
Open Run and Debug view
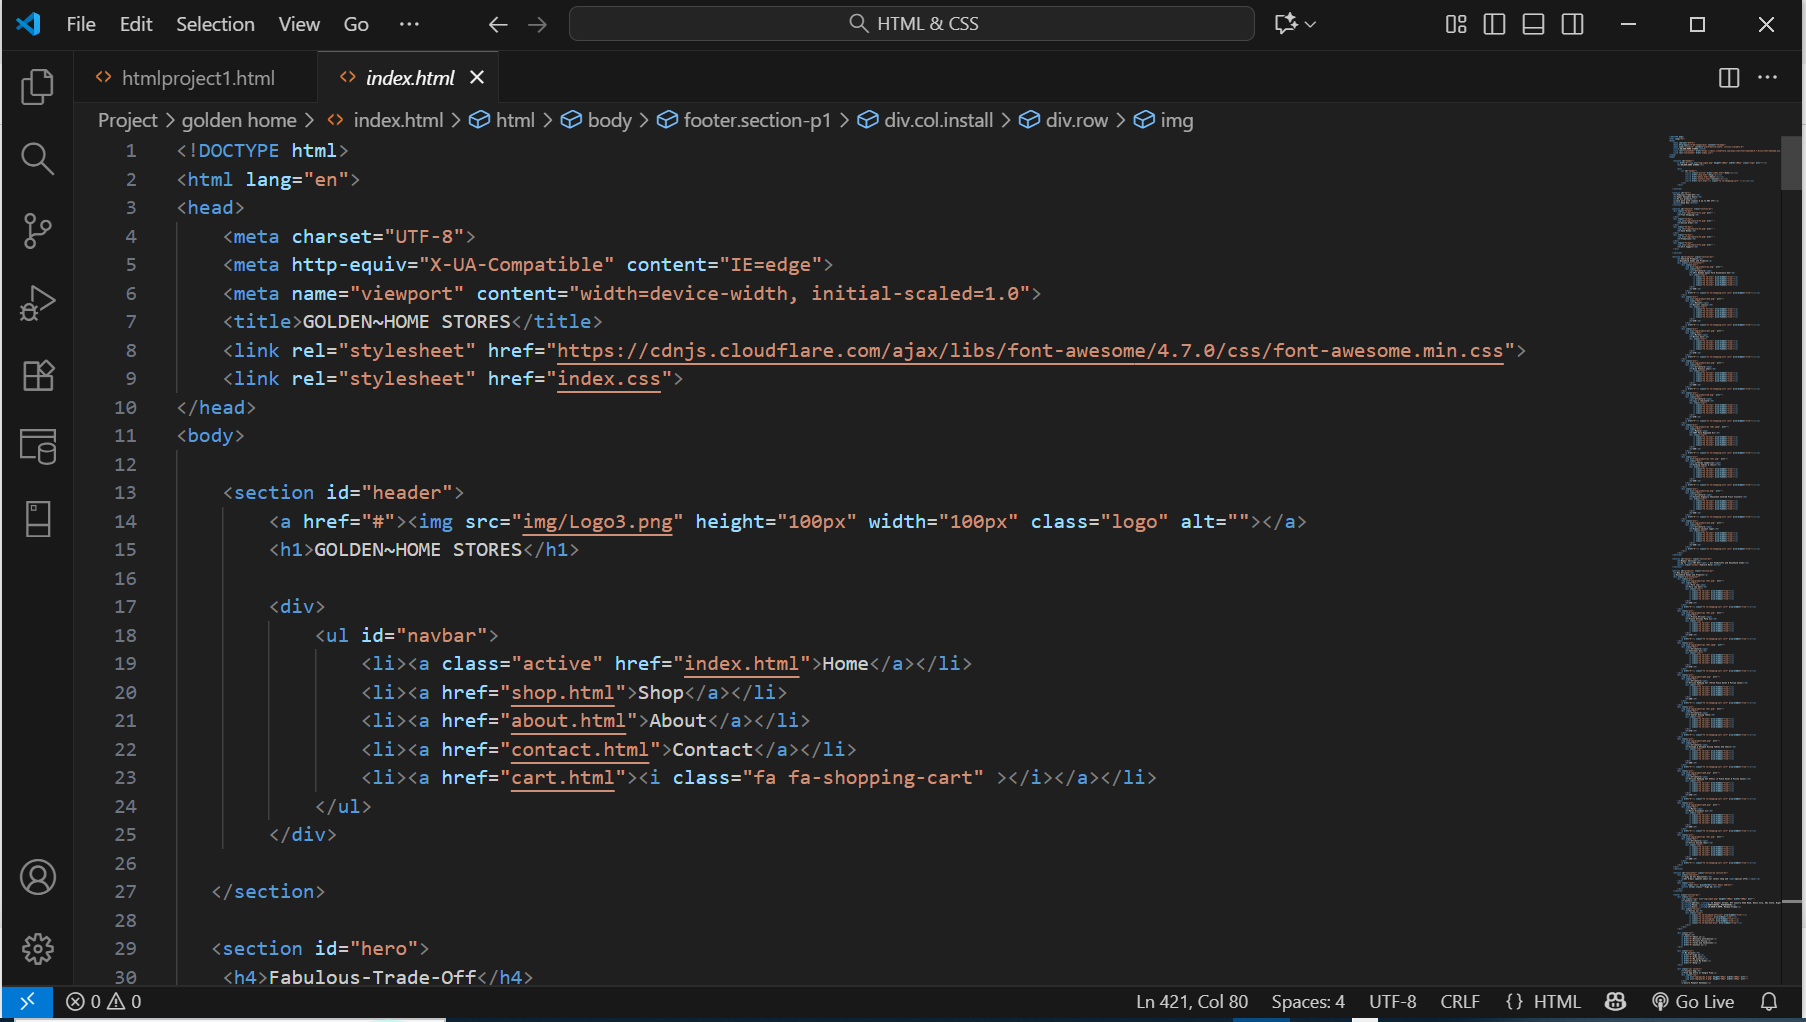(37, 303)
